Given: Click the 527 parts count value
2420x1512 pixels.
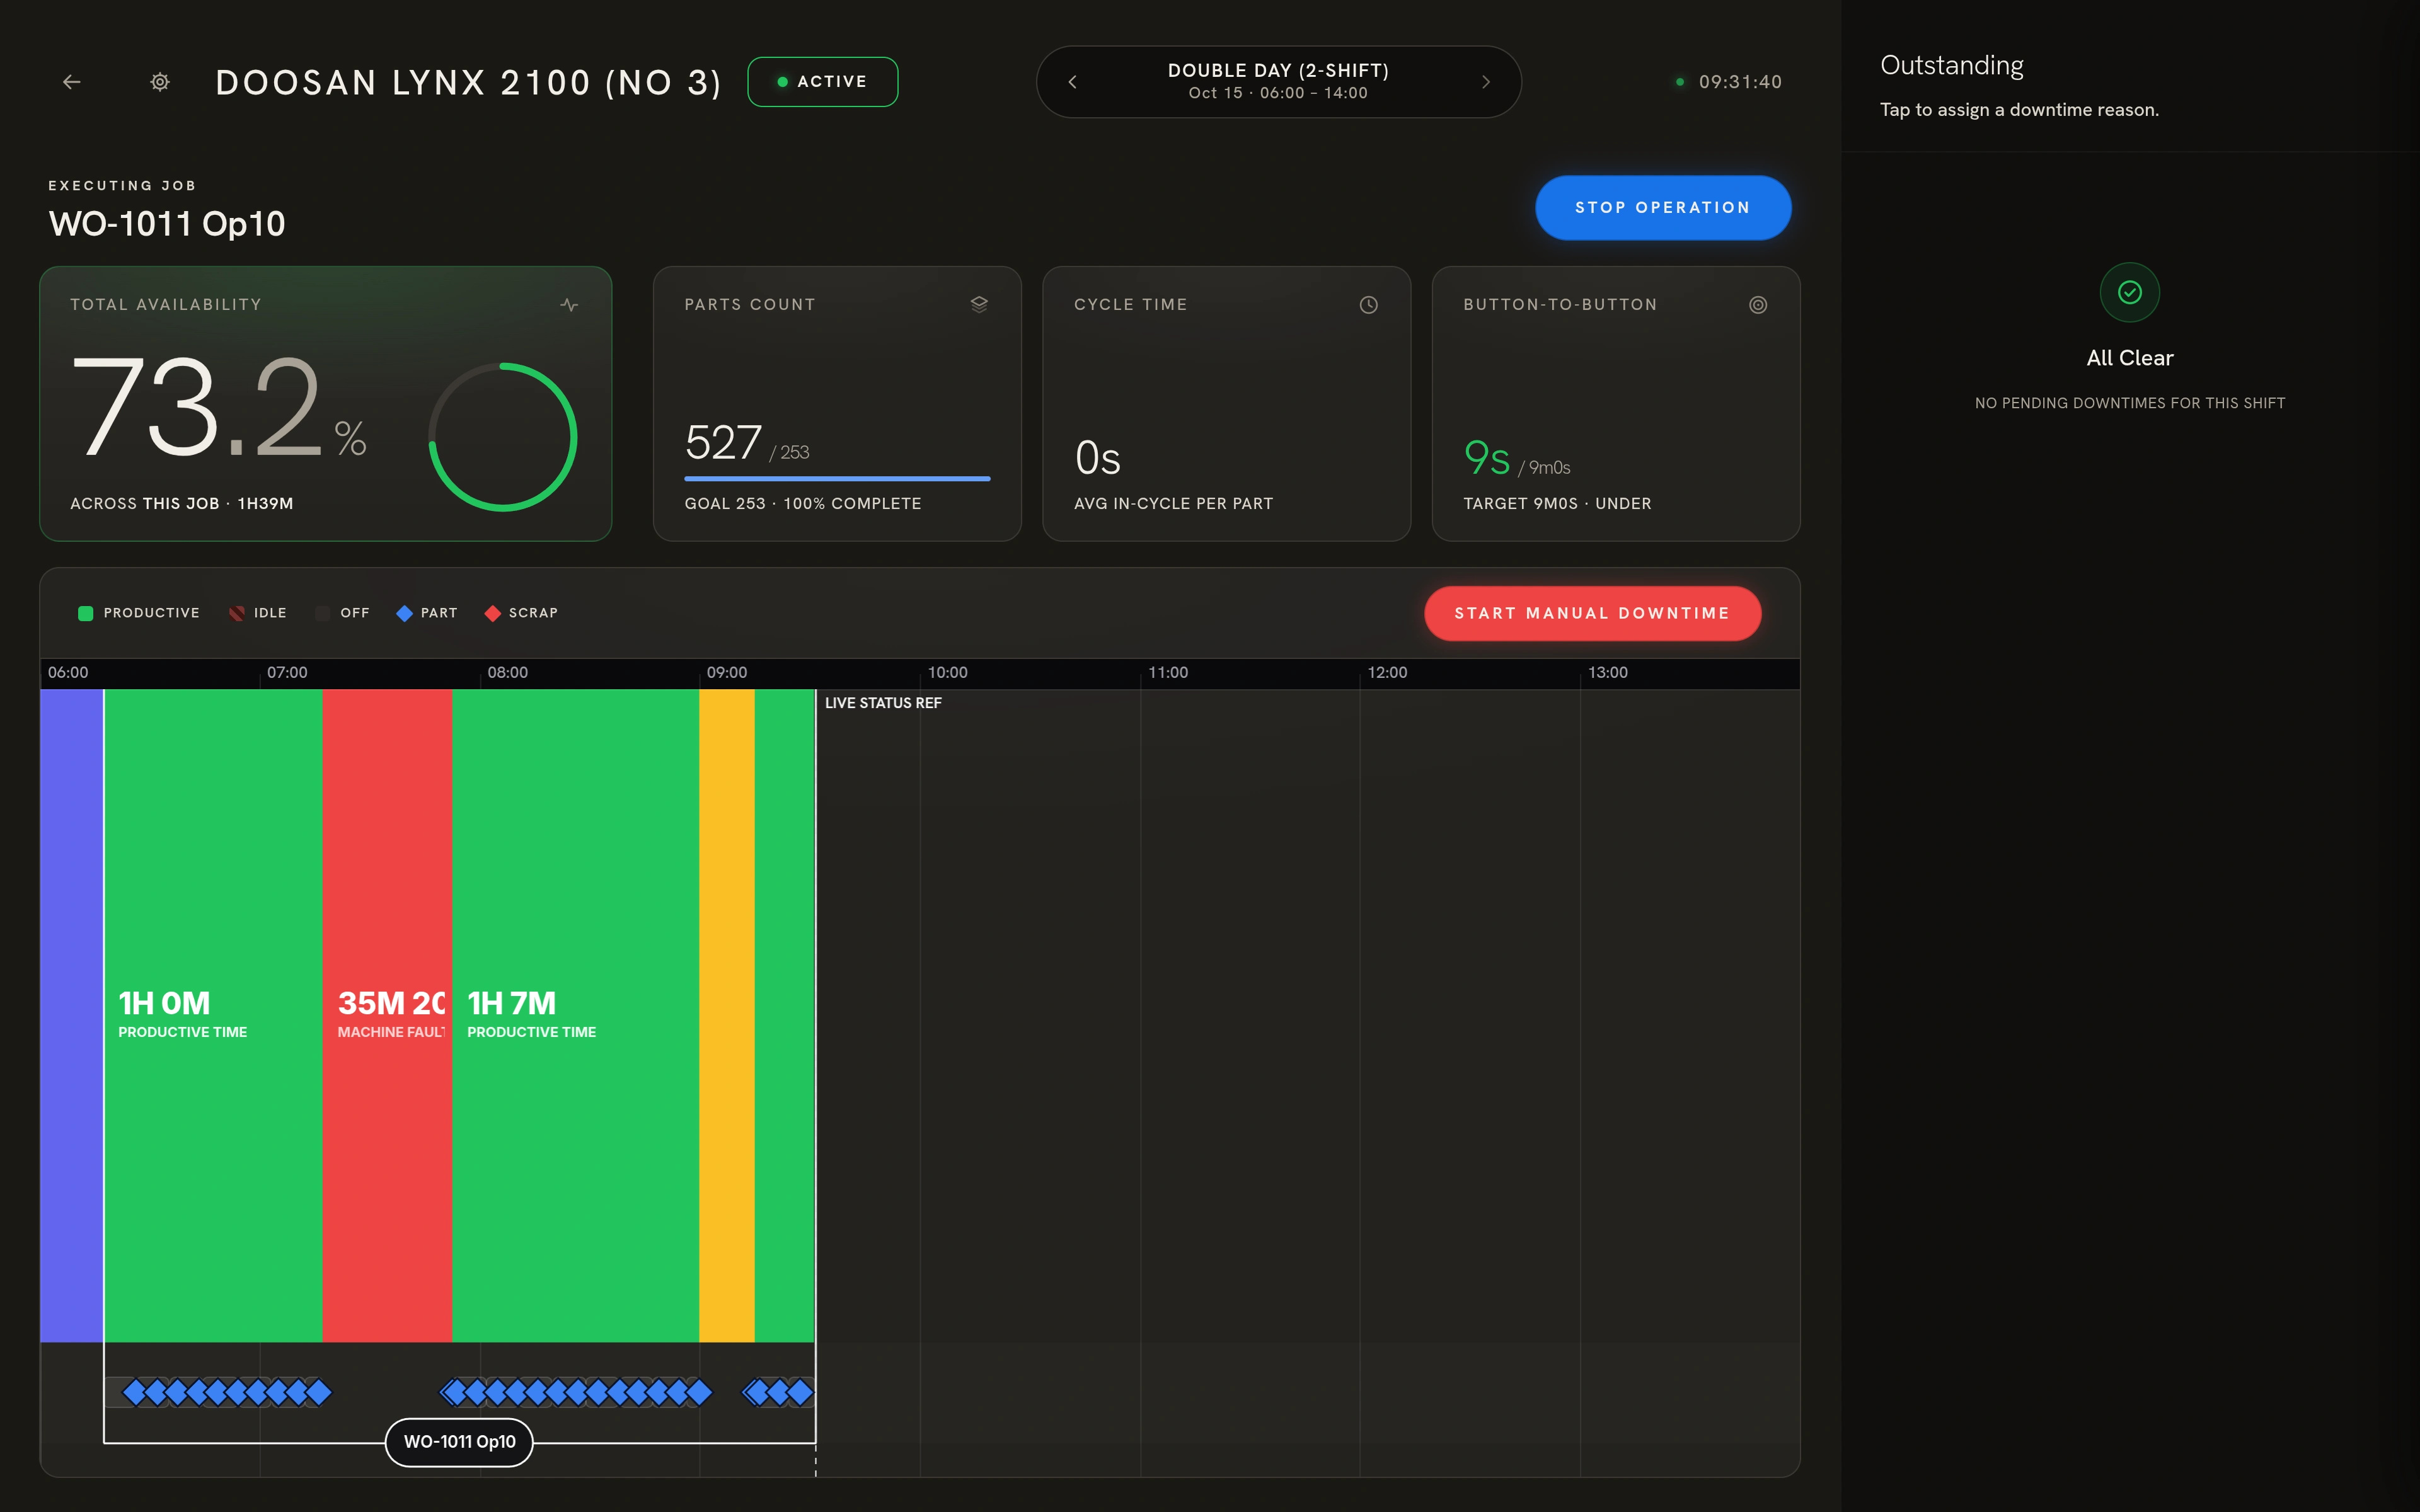Looking at the screenshot, I should (723, 443).
